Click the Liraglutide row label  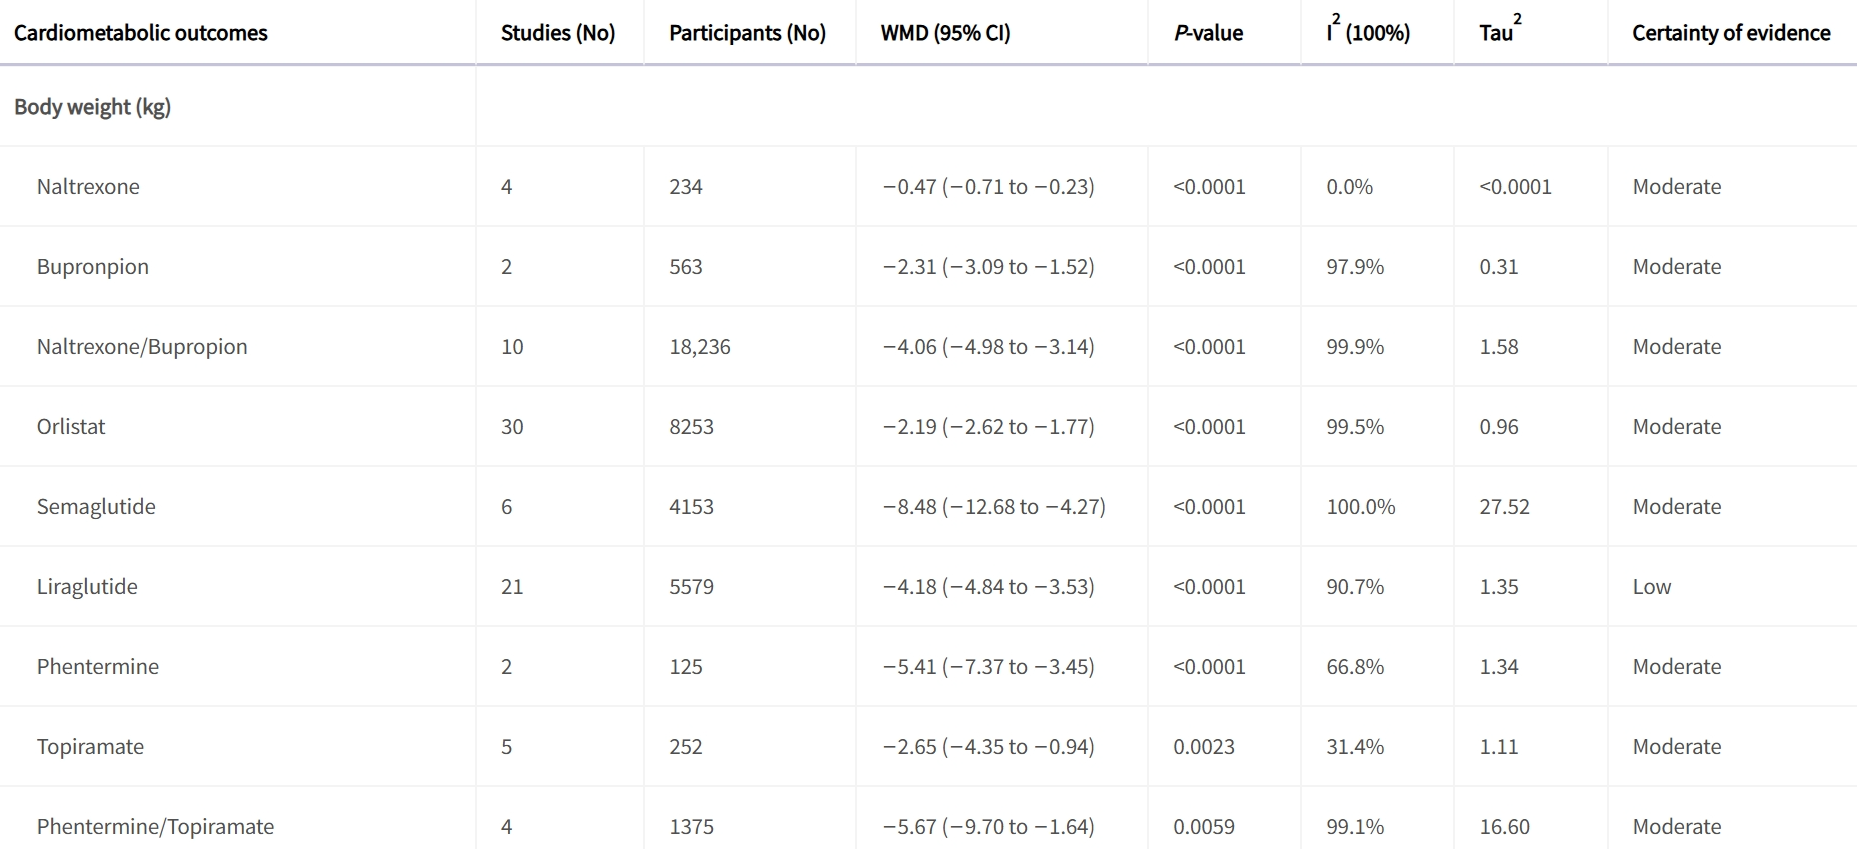(87, 587)
